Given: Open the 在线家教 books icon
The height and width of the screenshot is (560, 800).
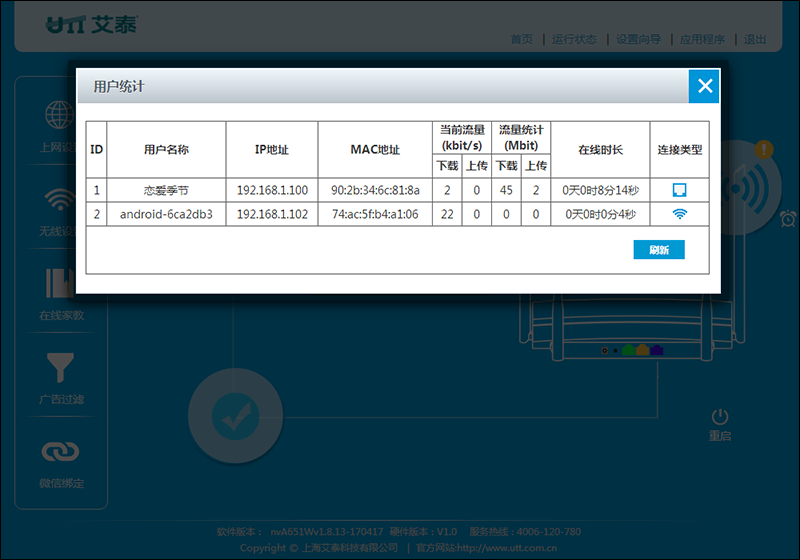Looking at the screenshot, I should pos(60,283).
